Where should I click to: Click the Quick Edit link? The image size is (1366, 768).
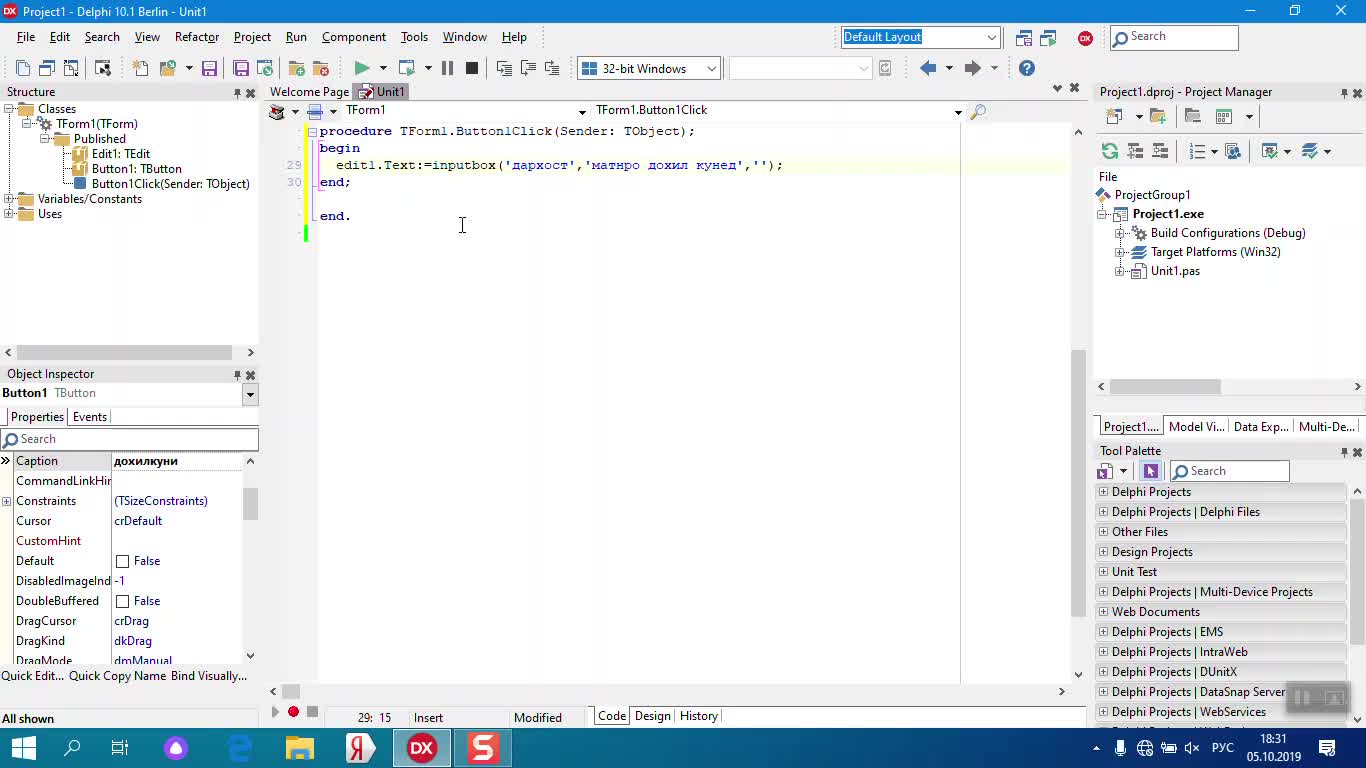click(x=33, y=676)
